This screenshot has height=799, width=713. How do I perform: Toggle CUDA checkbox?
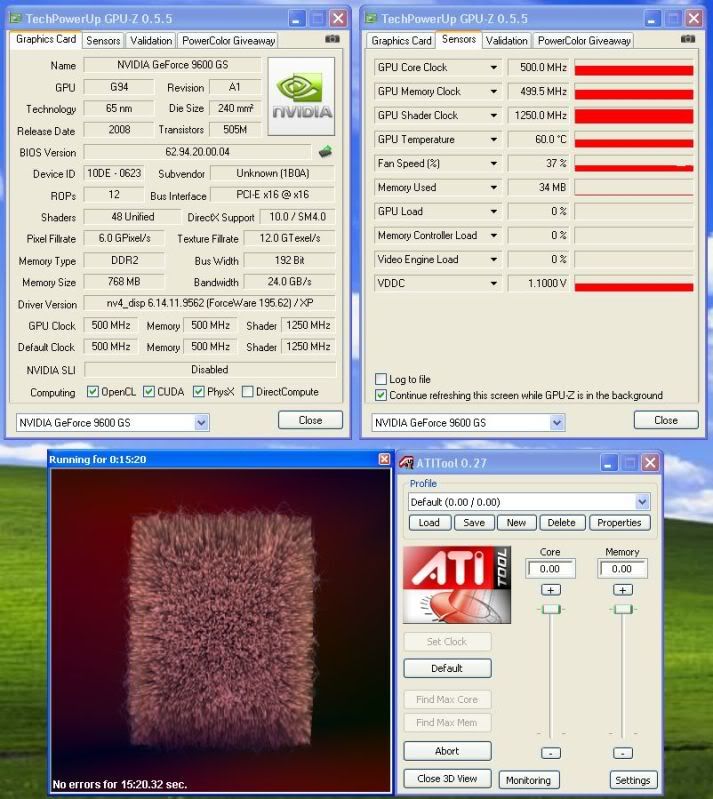pyautogui.click(x=149, y=391)
